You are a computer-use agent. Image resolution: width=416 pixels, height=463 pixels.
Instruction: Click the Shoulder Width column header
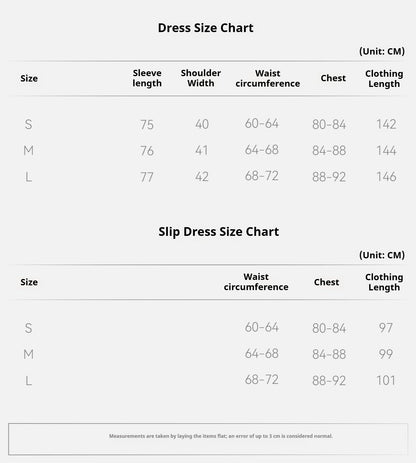[201, 78]
